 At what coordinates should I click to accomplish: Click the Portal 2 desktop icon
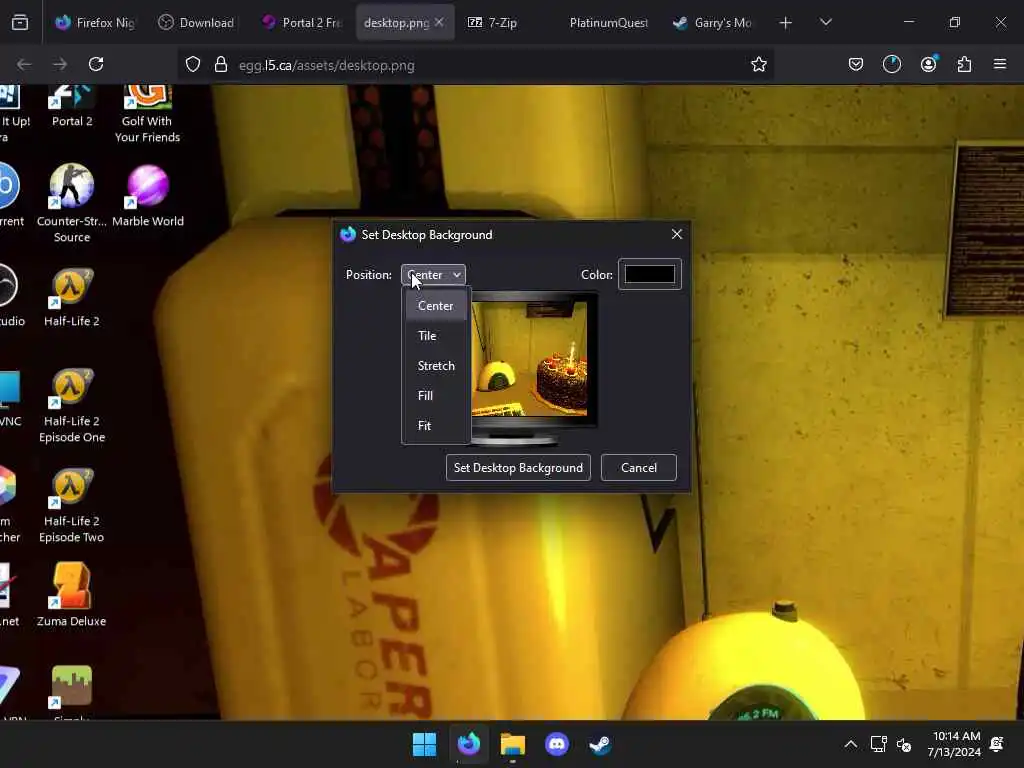[x=72, y=106]
